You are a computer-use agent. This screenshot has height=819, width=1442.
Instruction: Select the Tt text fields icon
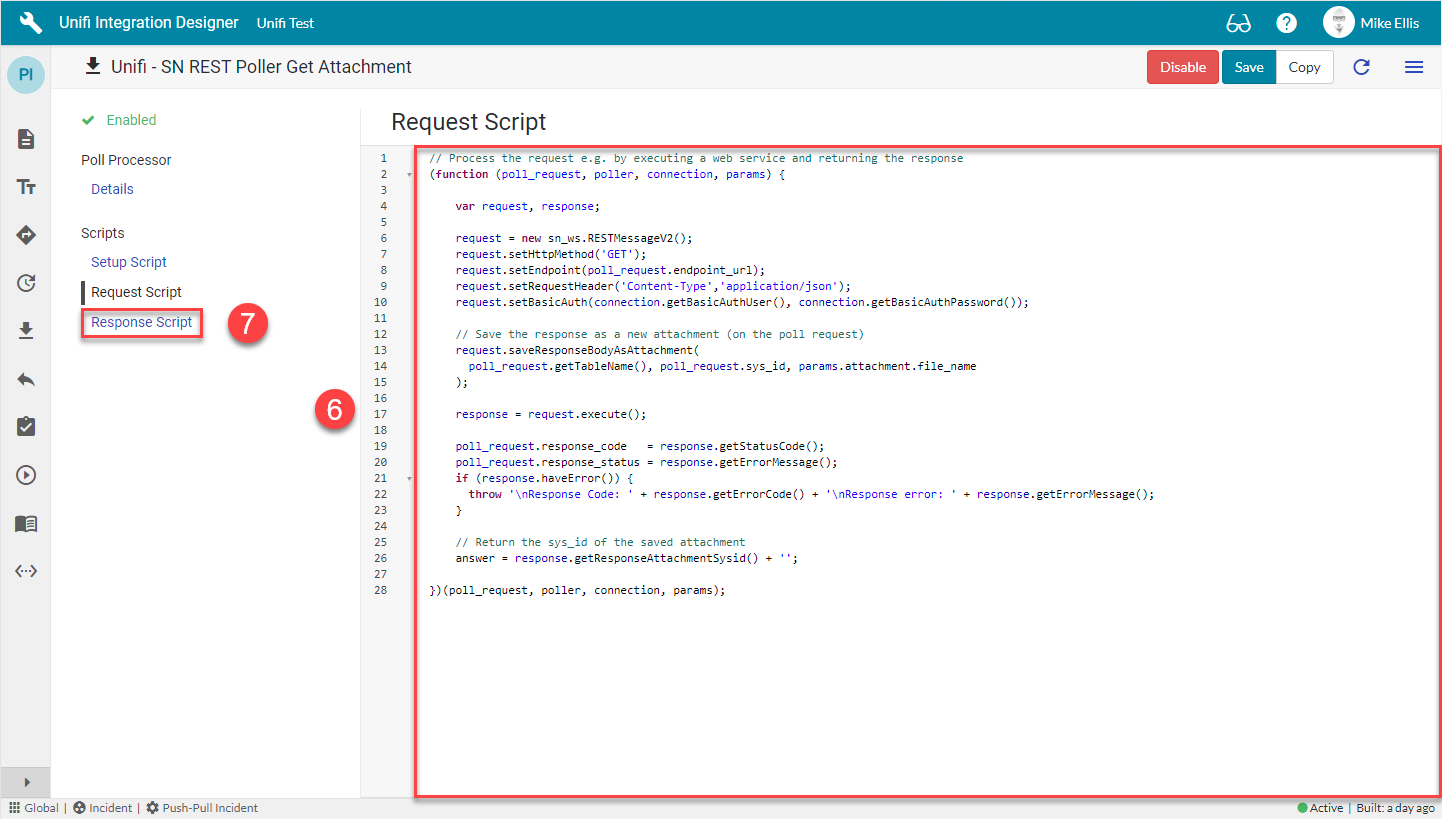(25, 187)
